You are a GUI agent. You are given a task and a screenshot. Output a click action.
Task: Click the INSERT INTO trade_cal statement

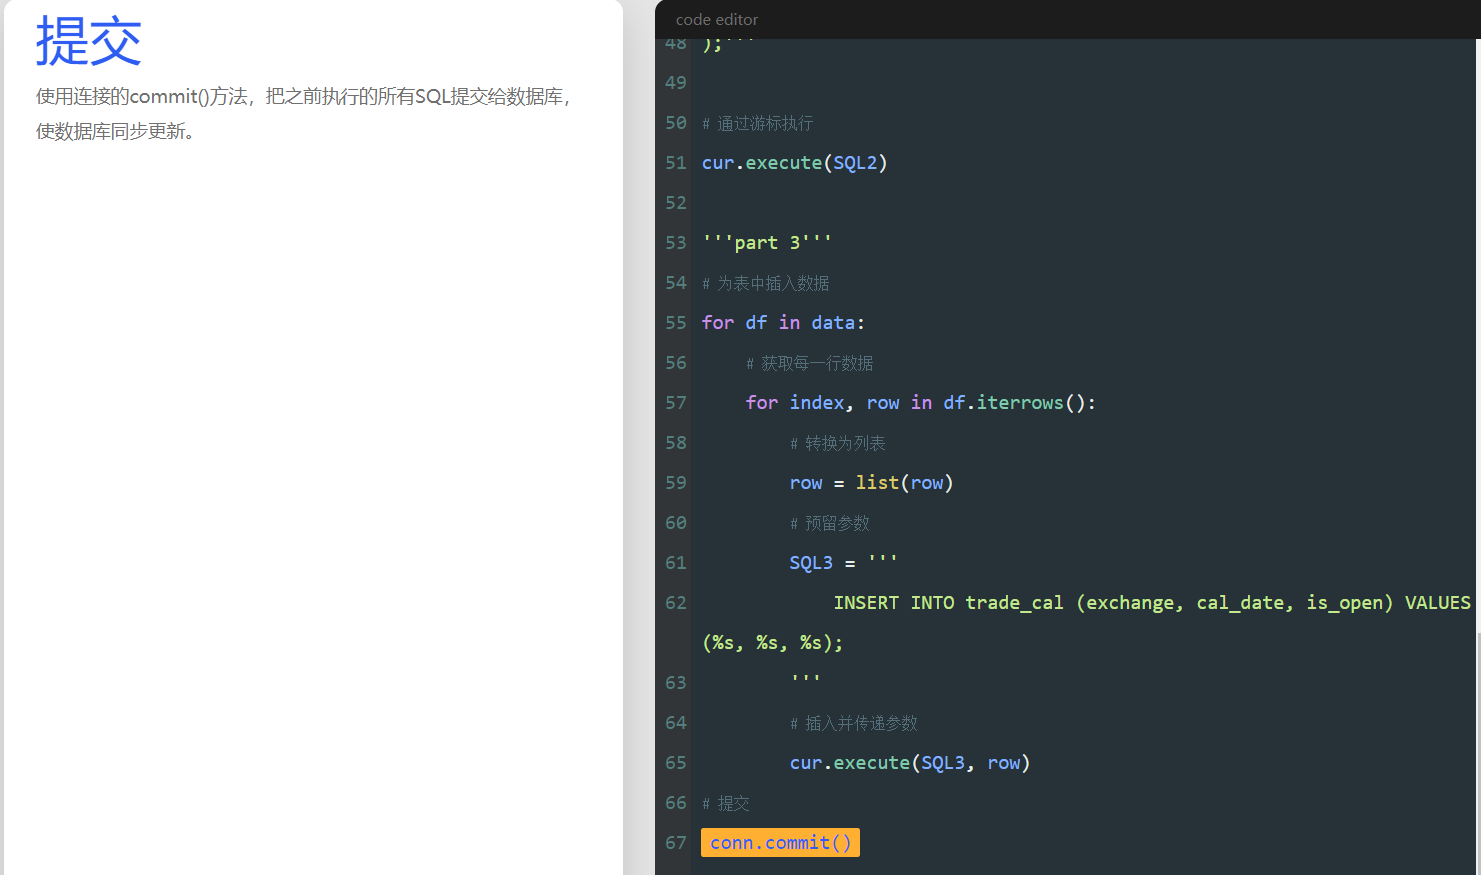pyautogui.click(x=1152, y=602)
